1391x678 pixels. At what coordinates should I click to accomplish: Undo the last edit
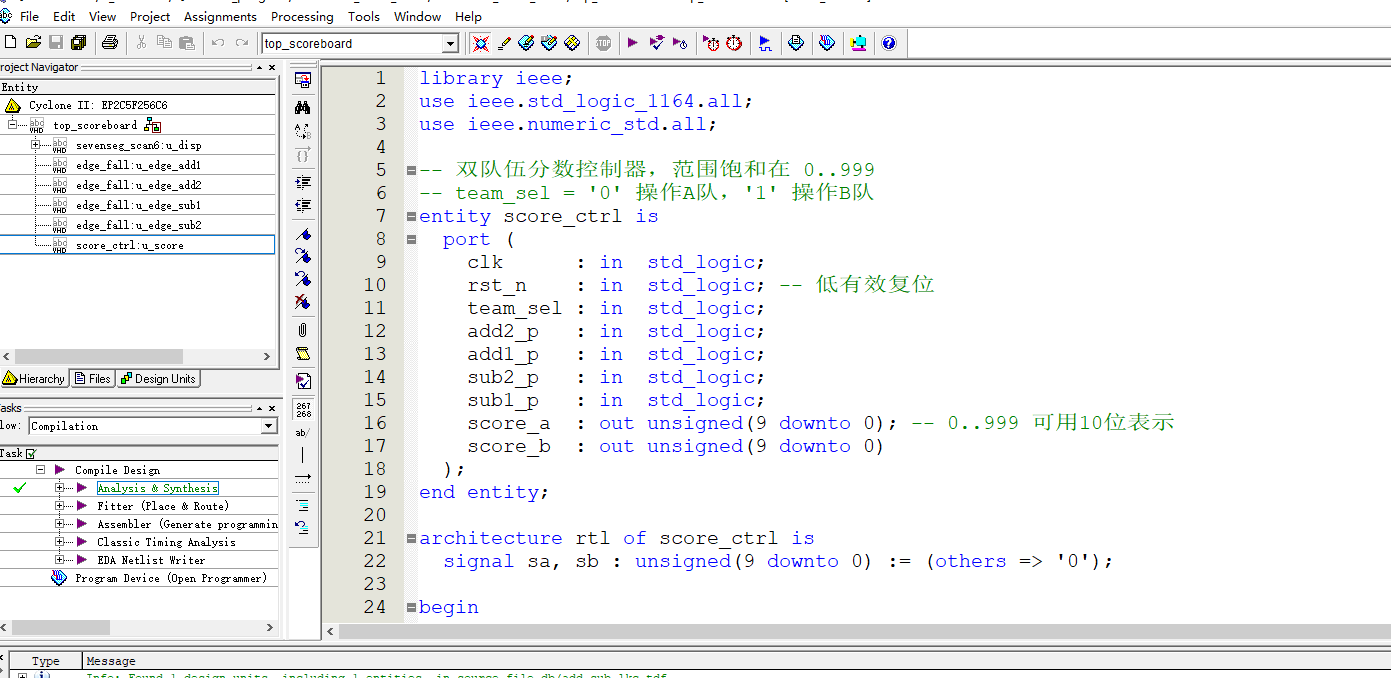pos(218,43)
